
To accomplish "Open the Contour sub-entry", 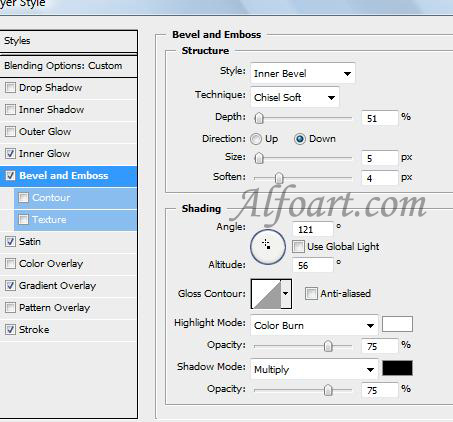I will (x=75, y=198).
